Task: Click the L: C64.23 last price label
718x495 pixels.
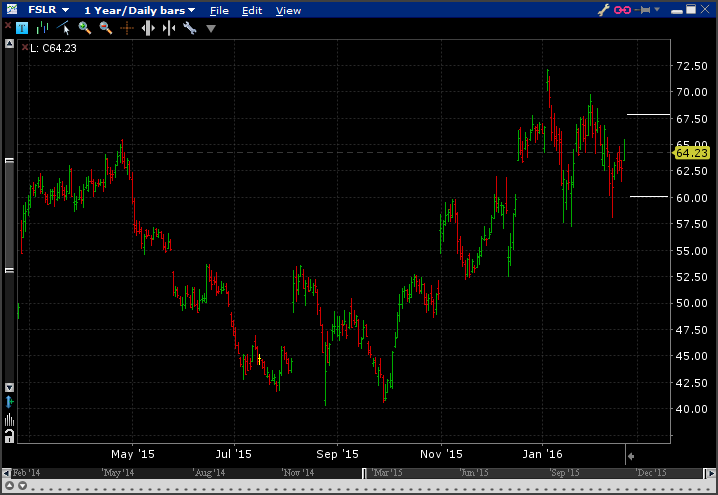Action: 53,48
